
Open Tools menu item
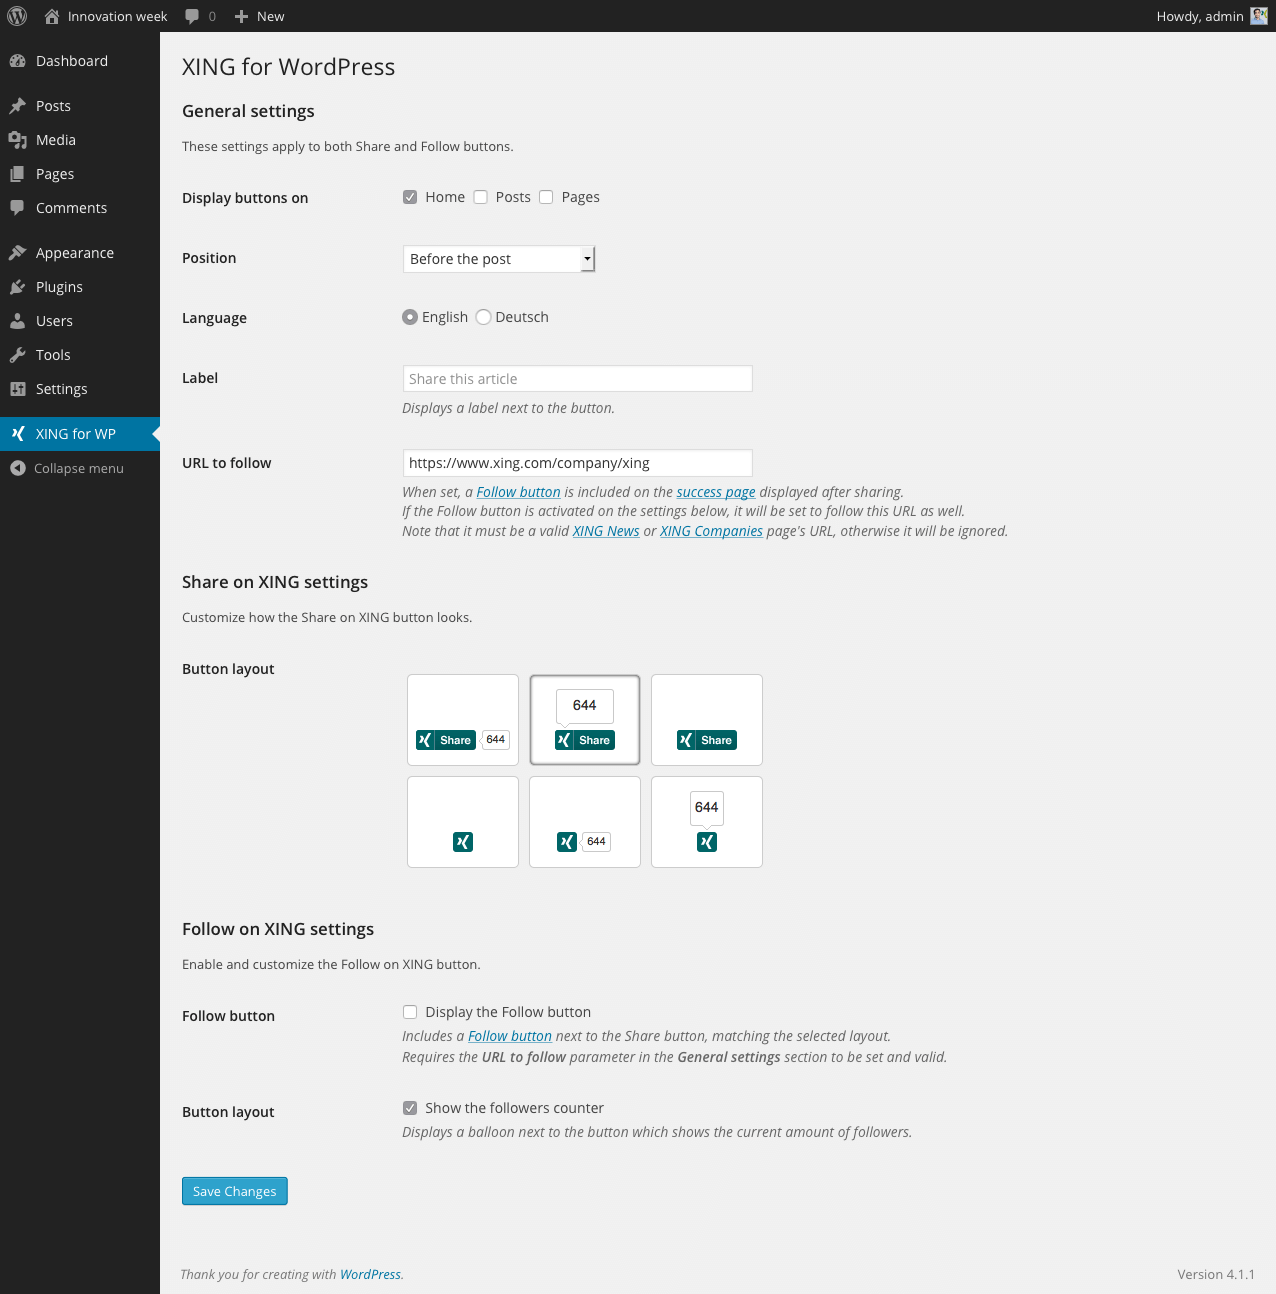[x=80, y=355]
